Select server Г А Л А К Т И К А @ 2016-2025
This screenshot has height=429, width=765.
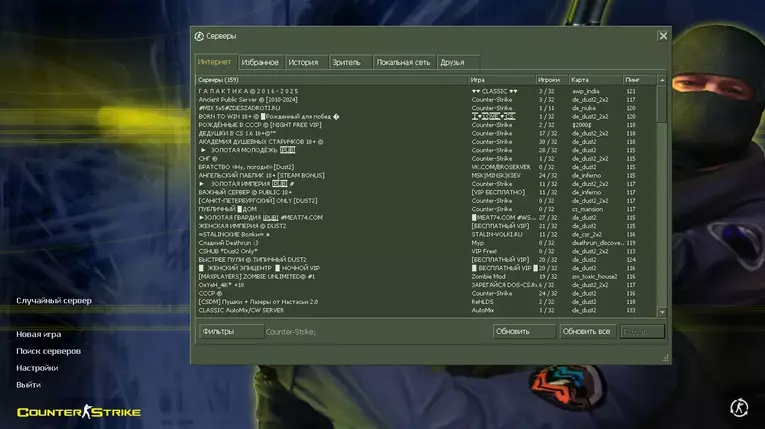pyautogui.click(x=426, y=91)
